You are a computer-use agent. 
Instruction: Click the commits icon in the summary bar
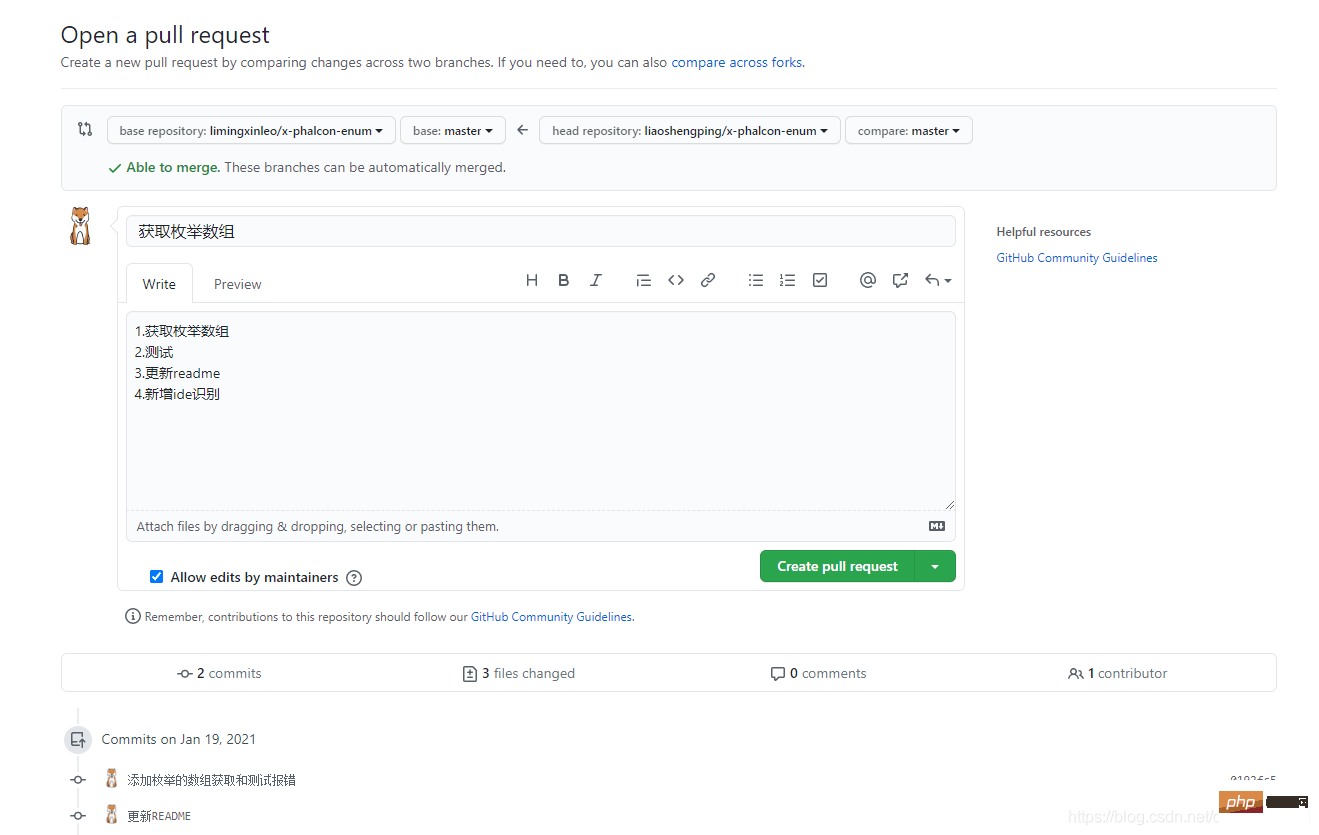point(185,674)
